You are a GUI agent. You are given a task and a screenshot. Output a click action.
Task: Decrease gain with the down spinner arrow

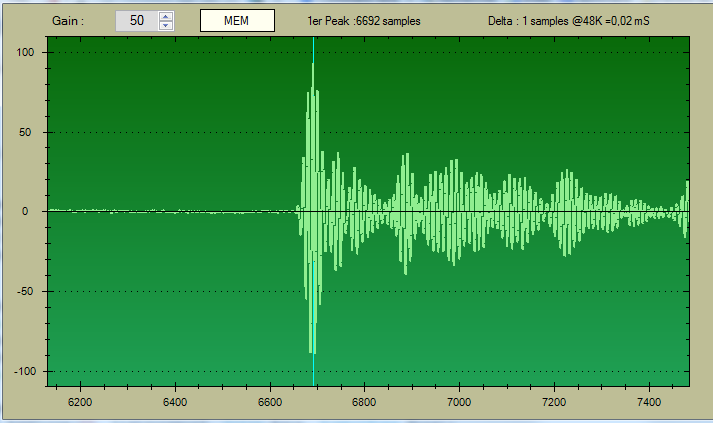pyautogui.click(x=166, y=26)
